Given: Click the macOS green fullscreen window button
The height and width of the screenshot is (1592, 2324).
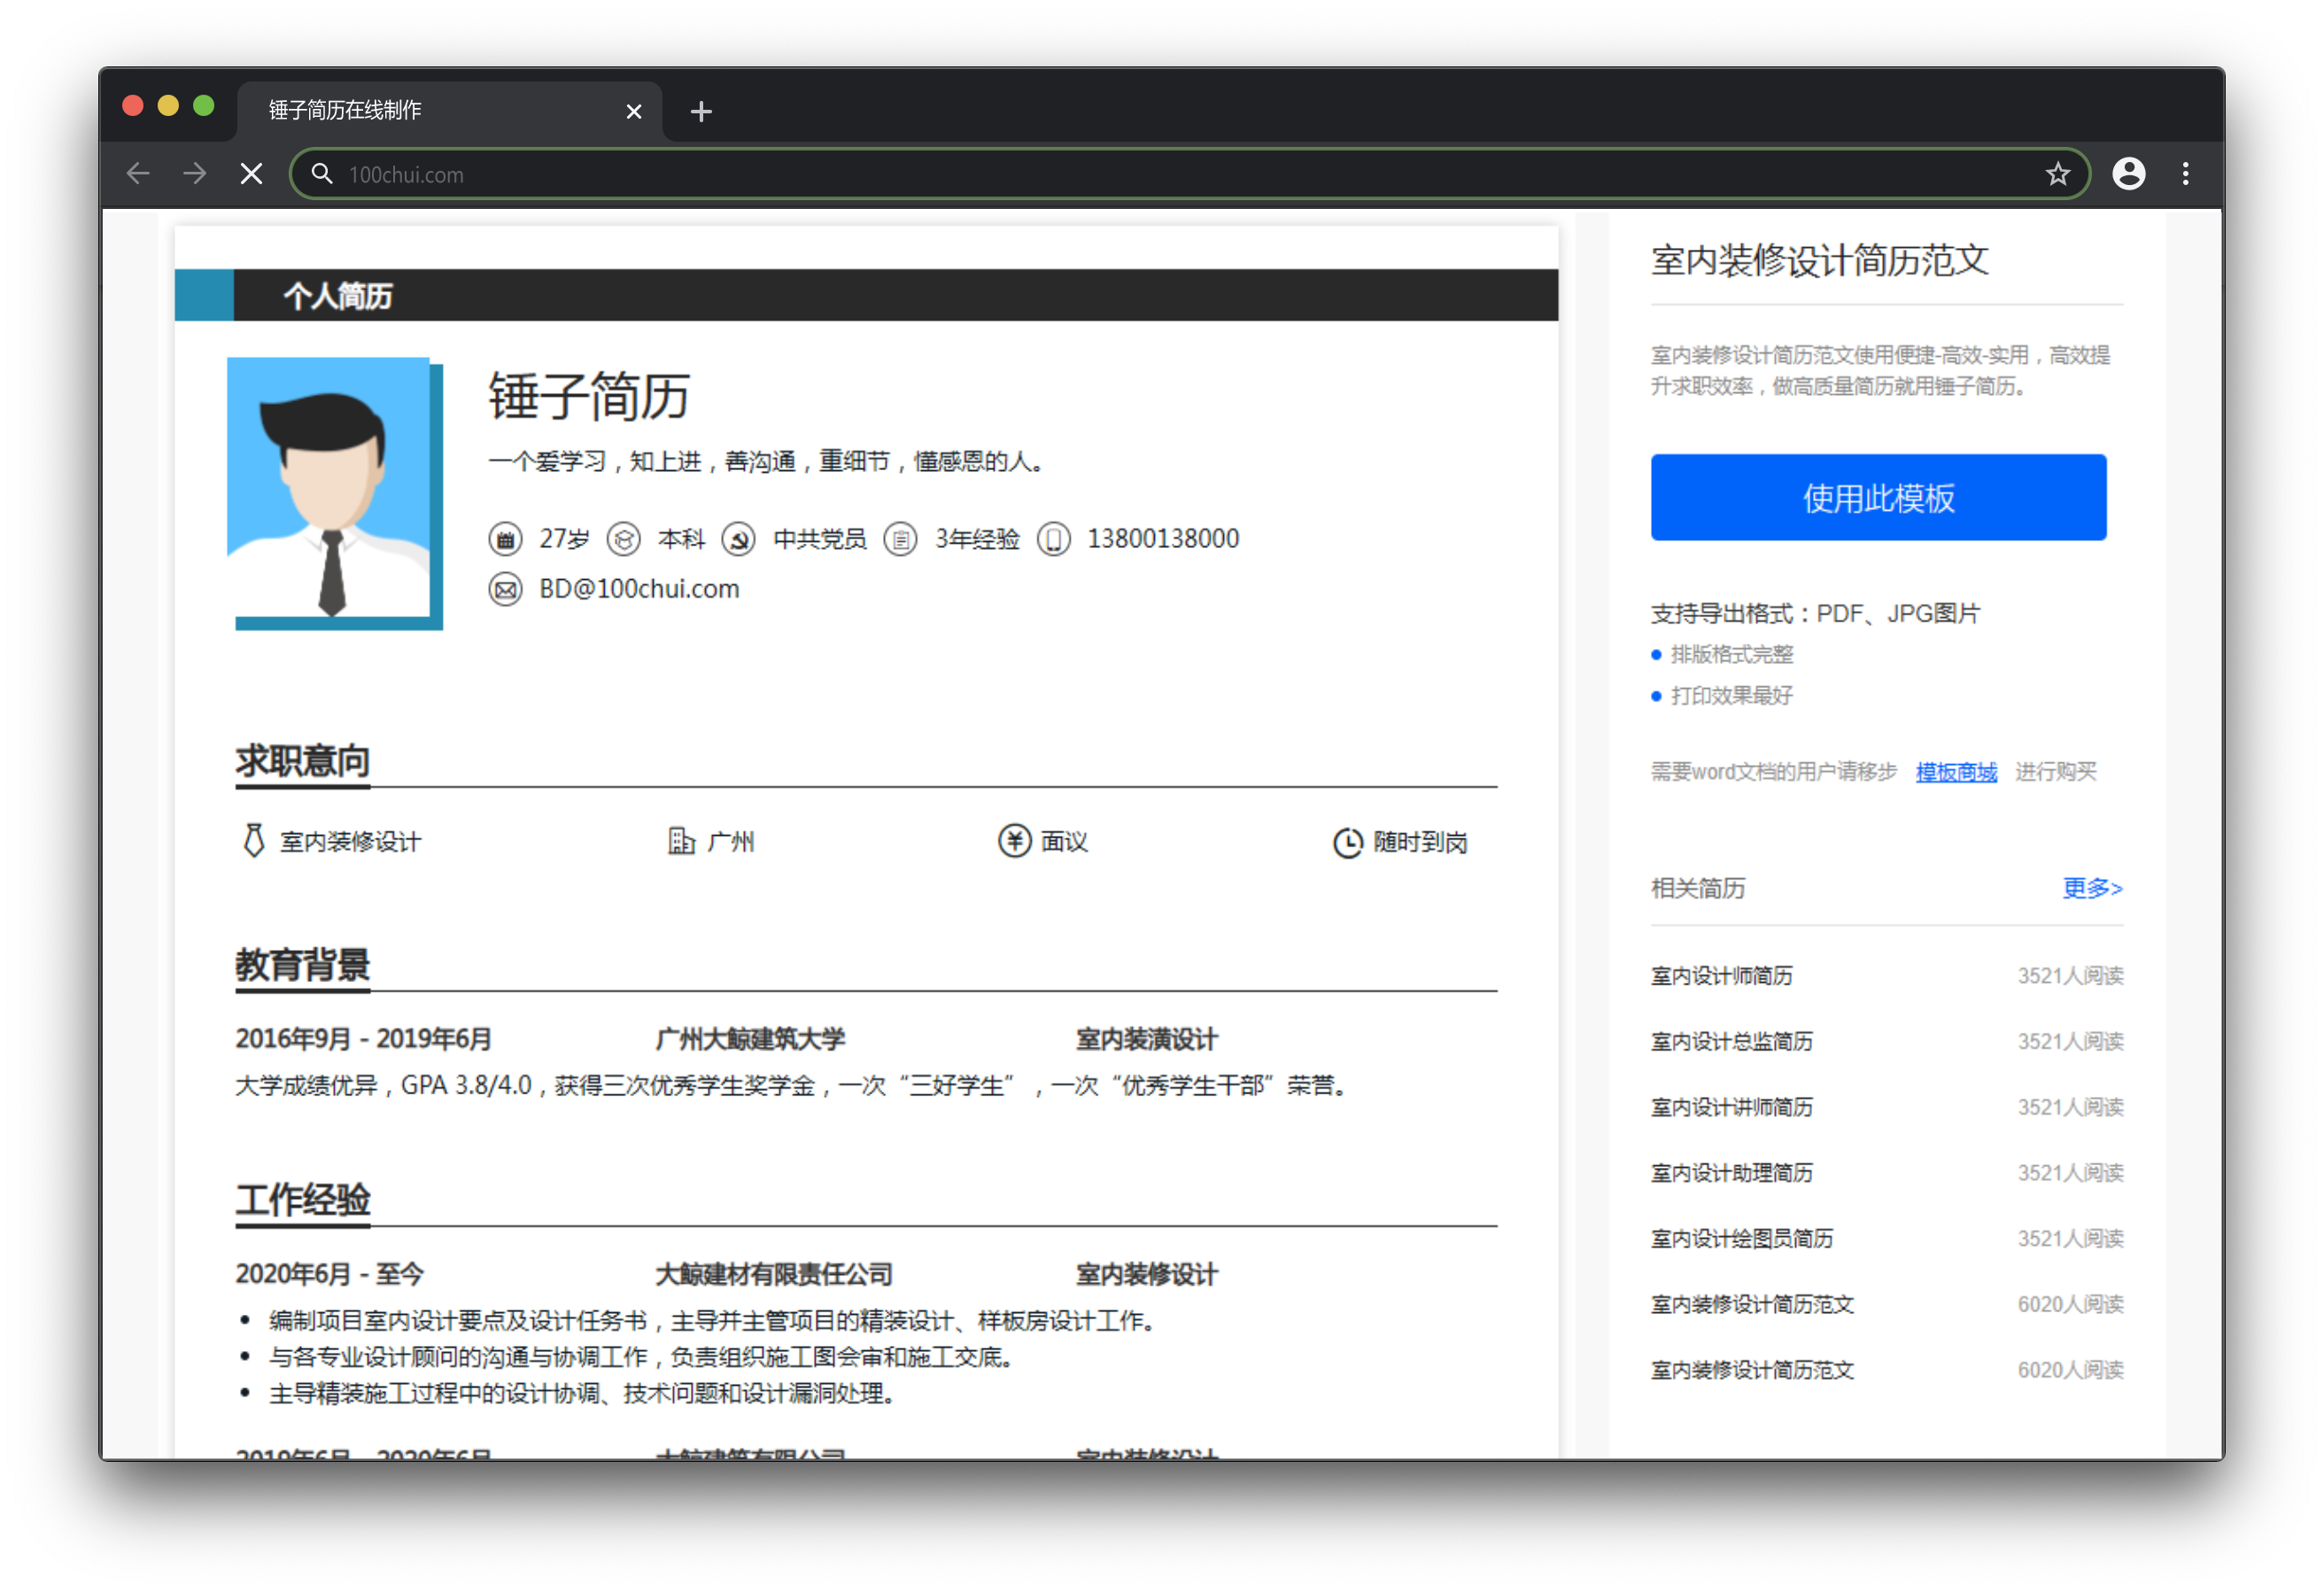Looking at the screenshot, I should (203, 105).
